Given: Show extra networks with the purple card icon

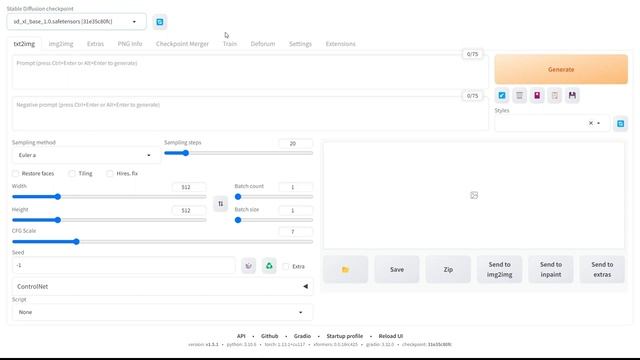Looking at the screenshot, I should pyautogui.click(x=537, y=96).
